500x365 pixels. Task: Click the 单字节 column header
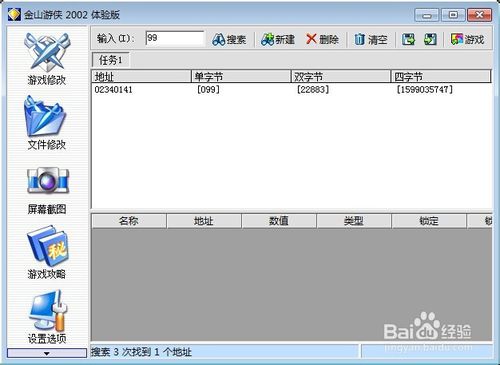point(241,76)
